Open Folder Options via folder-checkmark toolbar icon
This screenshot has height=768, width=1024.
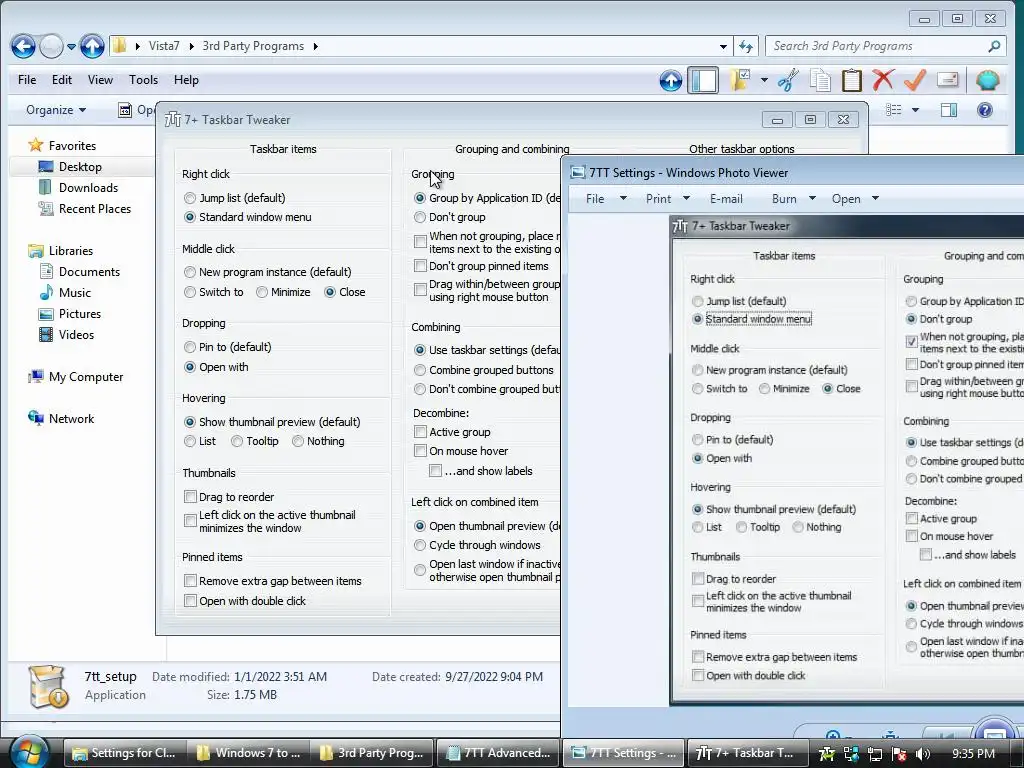tap(740, 80)
